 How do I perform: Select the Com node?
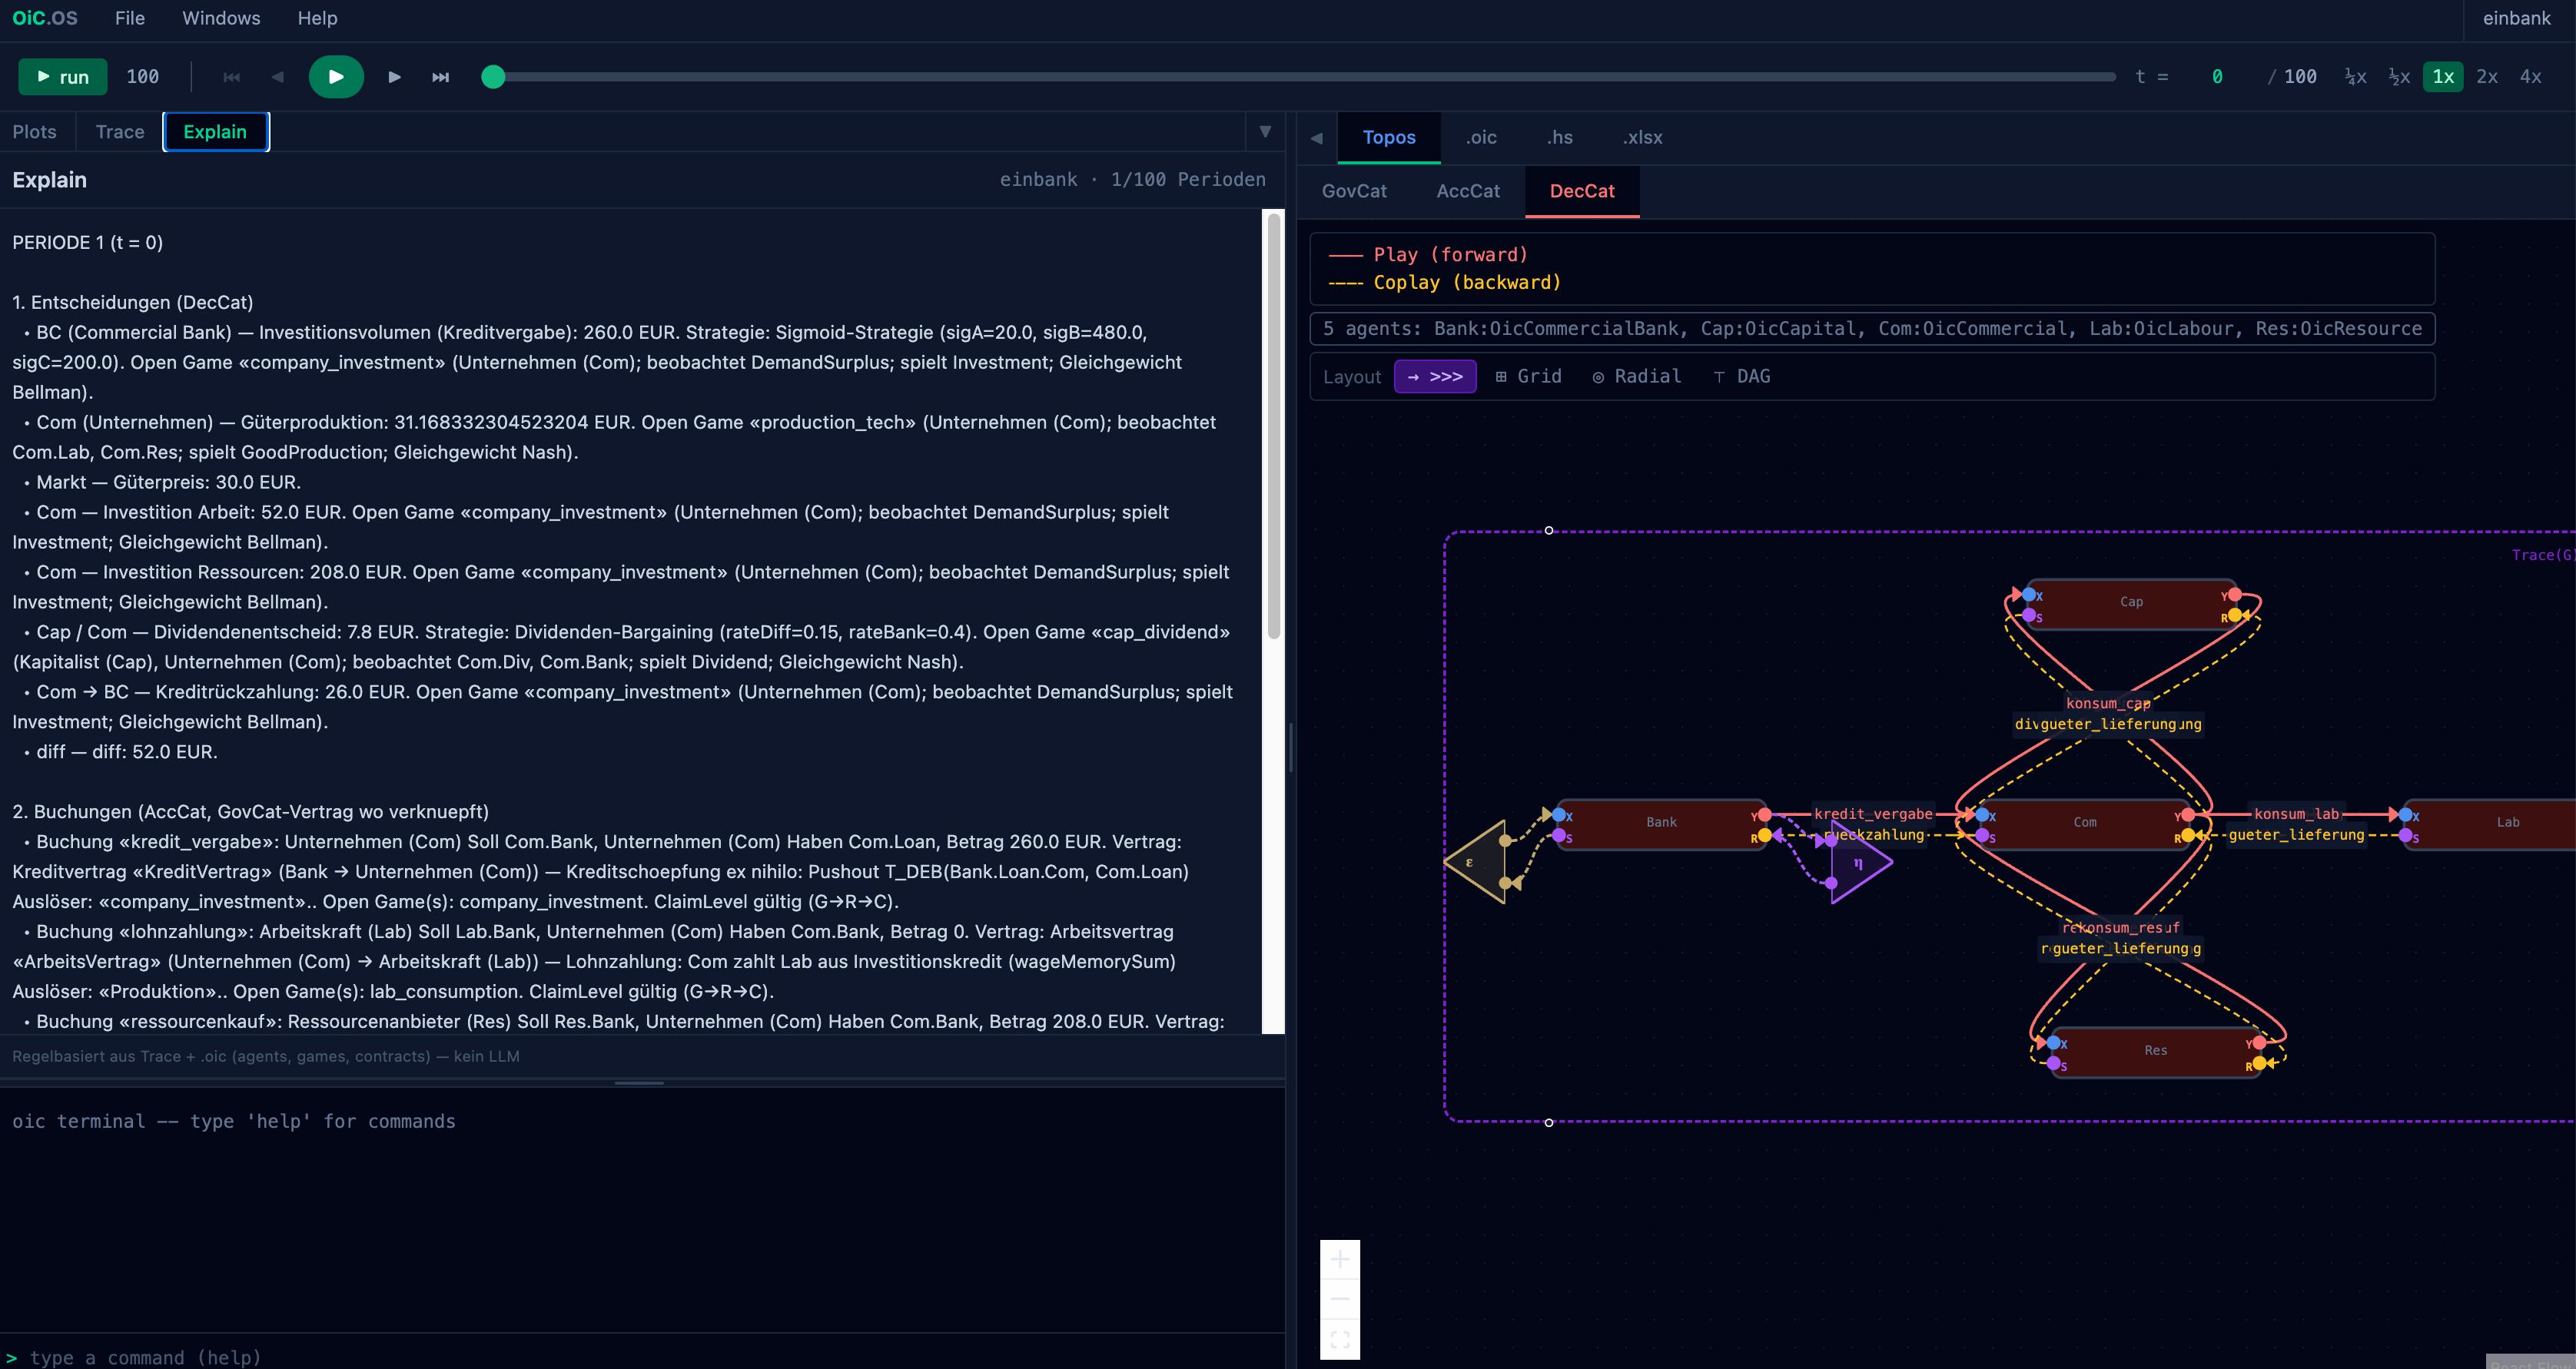pos(2085,823)
